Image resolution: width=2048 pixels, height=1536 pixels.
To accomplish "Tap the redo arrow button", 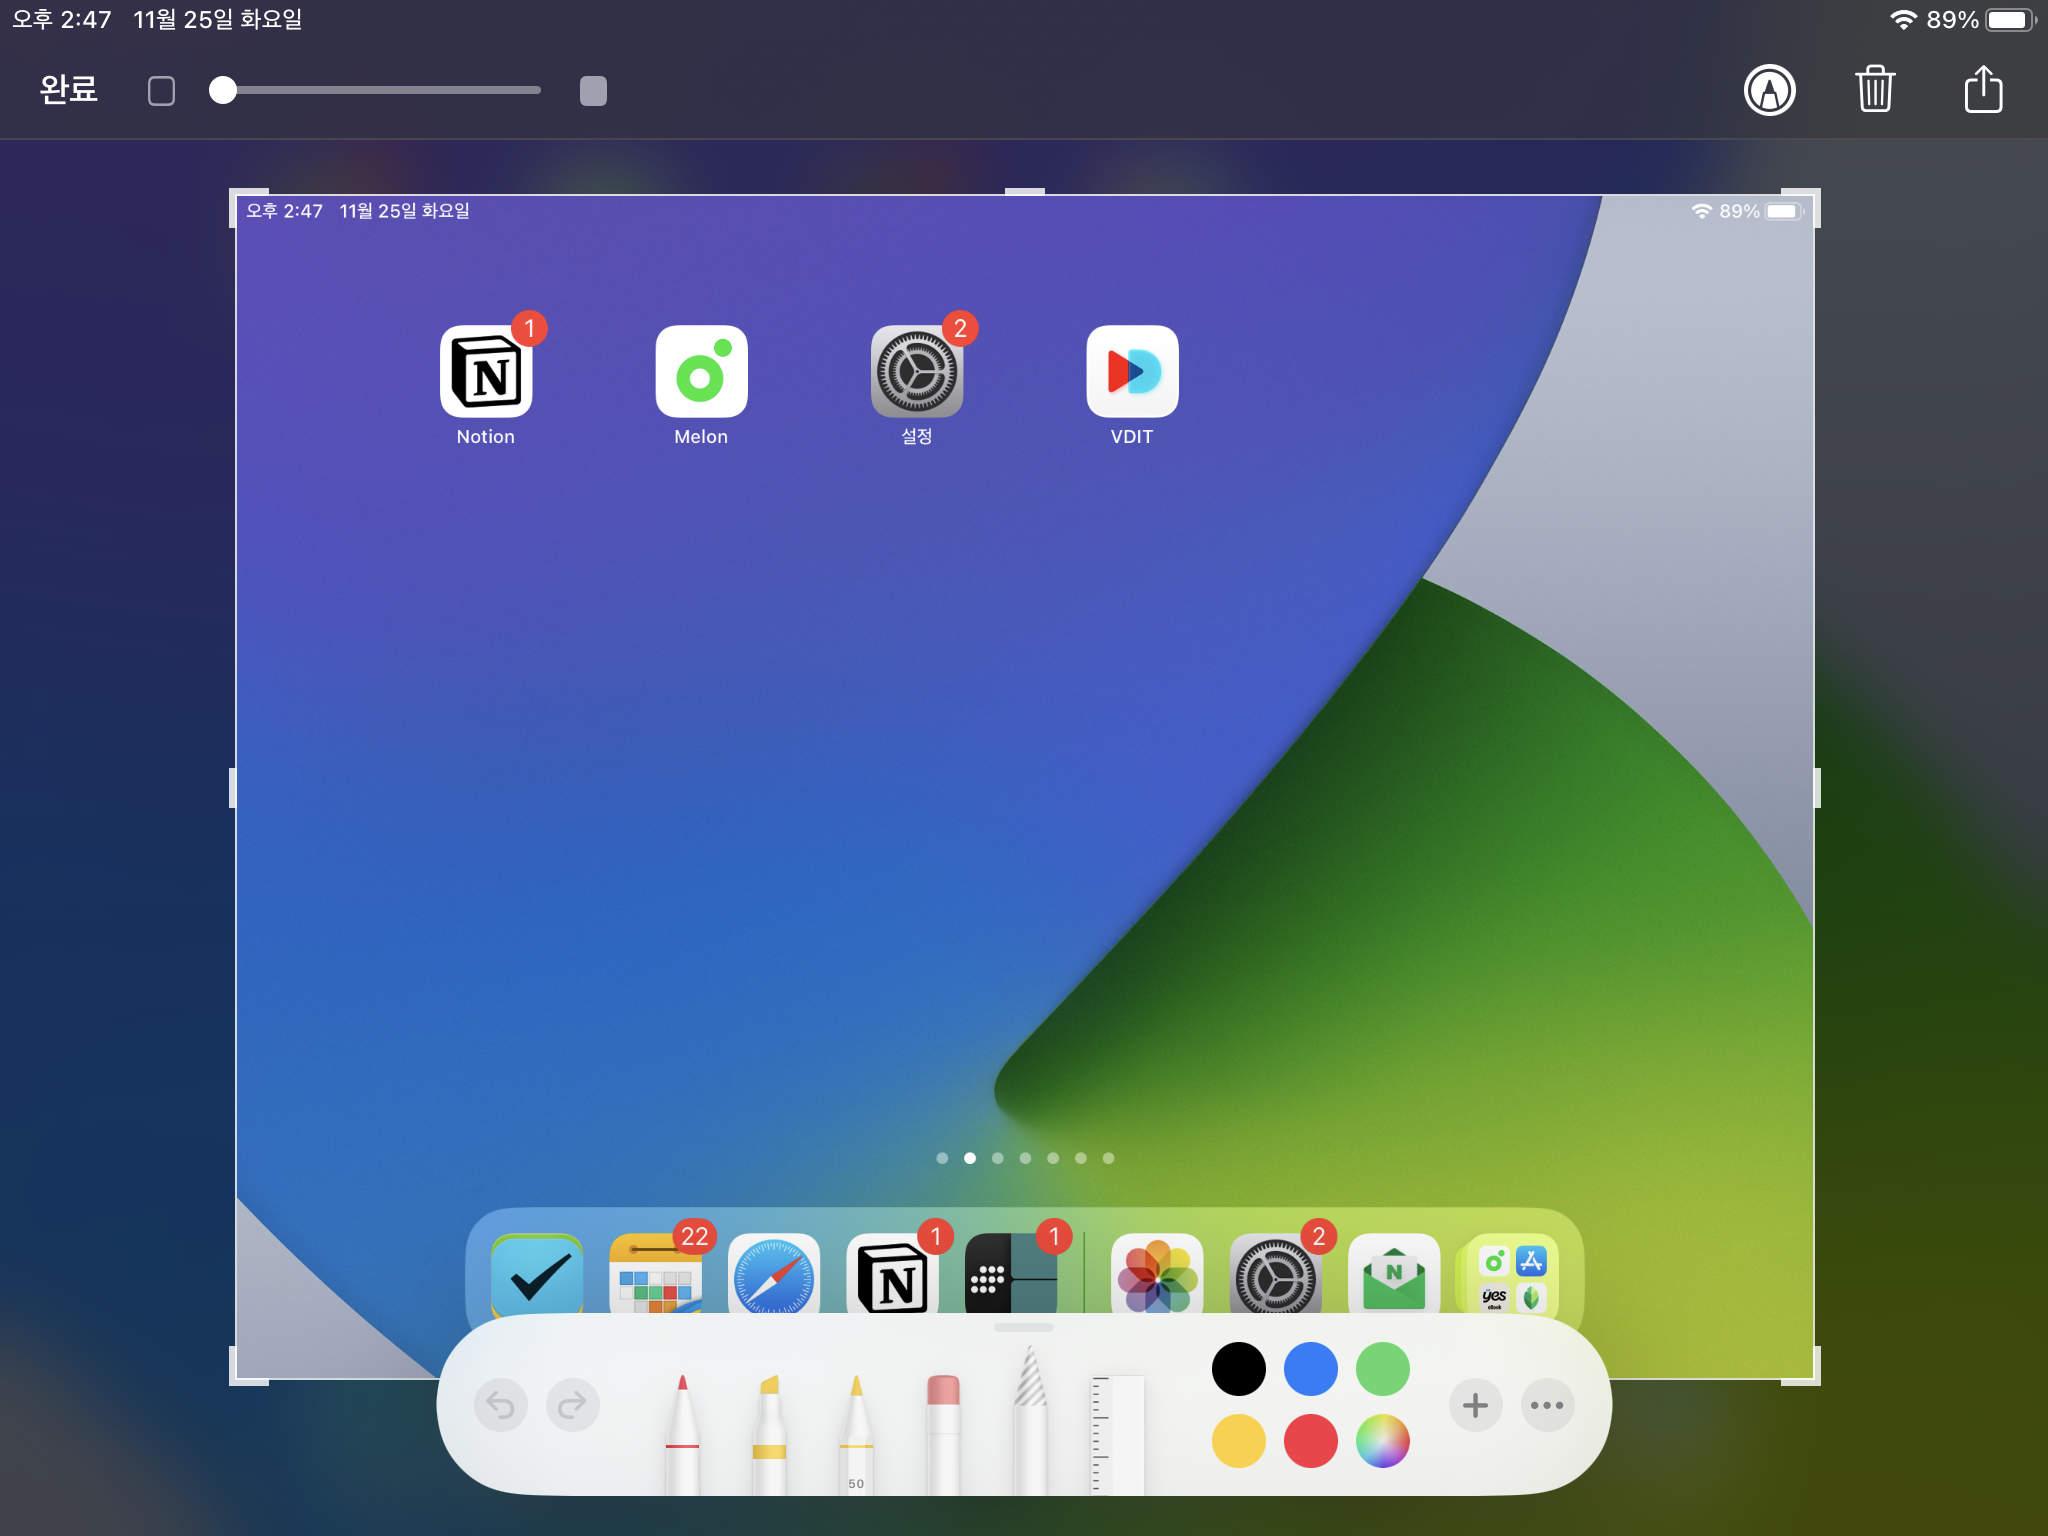I will pyautogui.click(x=572, y=1405).
